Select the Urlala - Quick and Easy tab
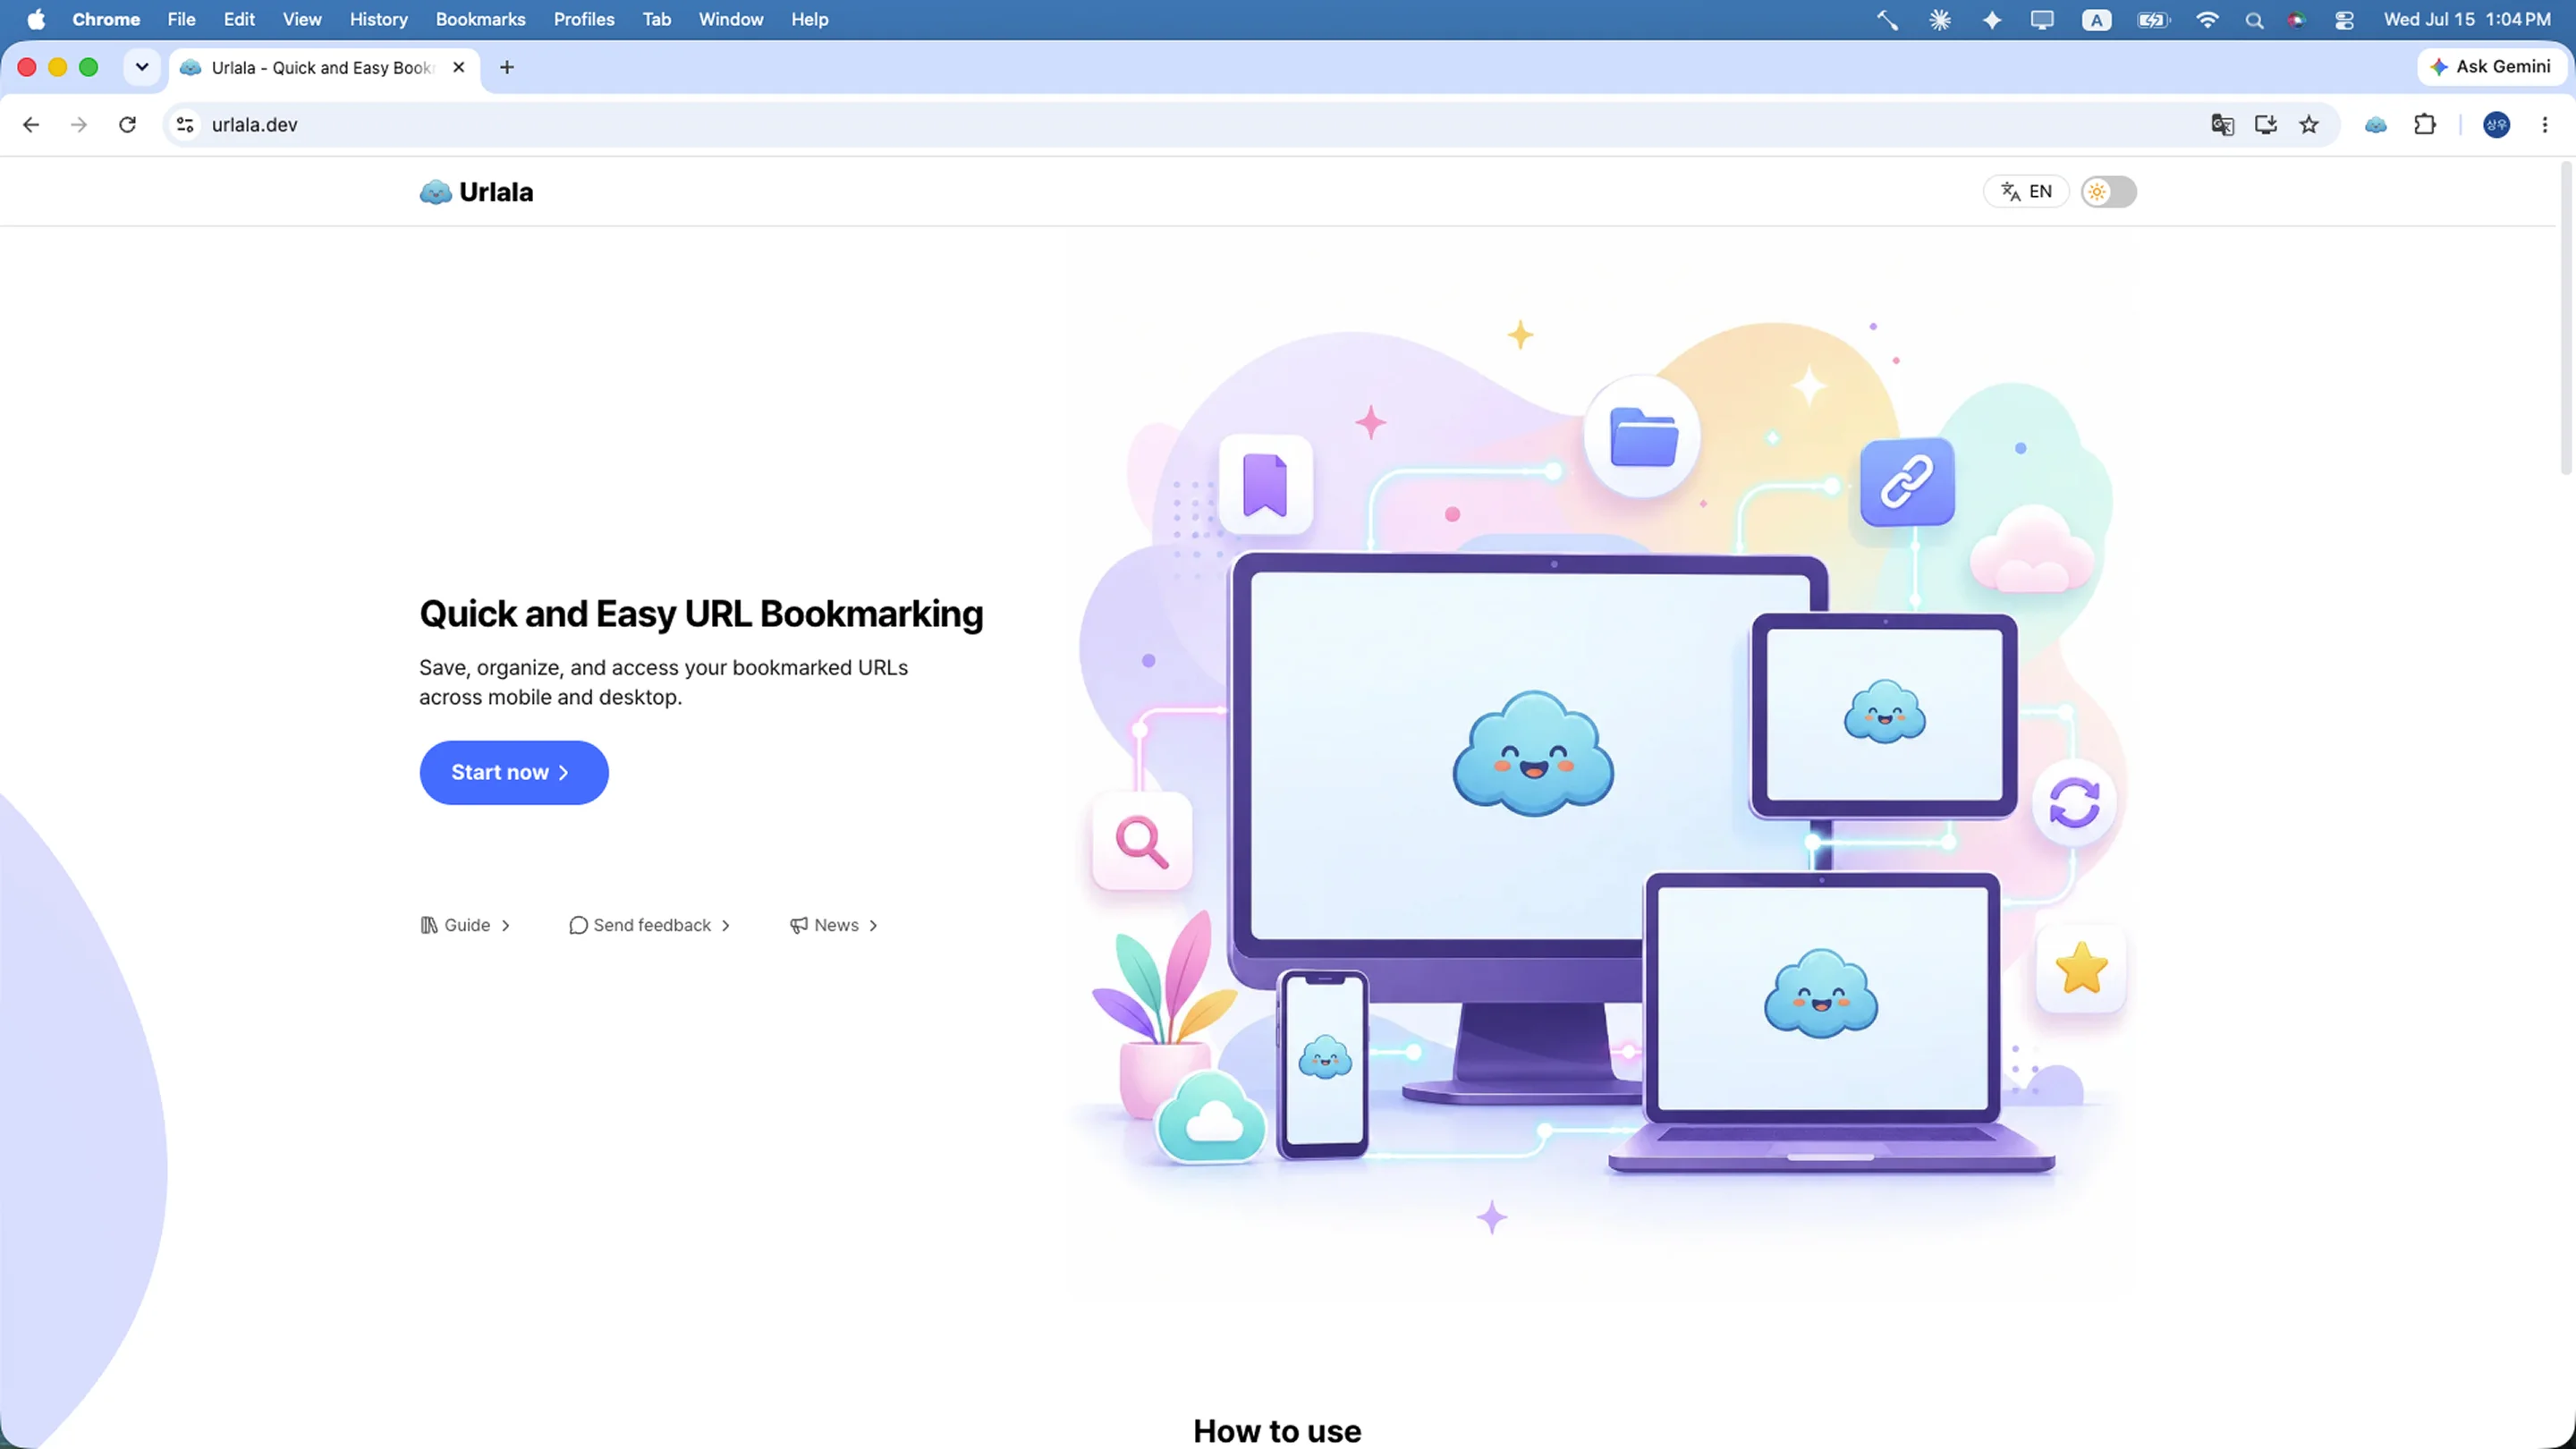The height and width of the screenshot is (1449, 2576). (321, 67)
